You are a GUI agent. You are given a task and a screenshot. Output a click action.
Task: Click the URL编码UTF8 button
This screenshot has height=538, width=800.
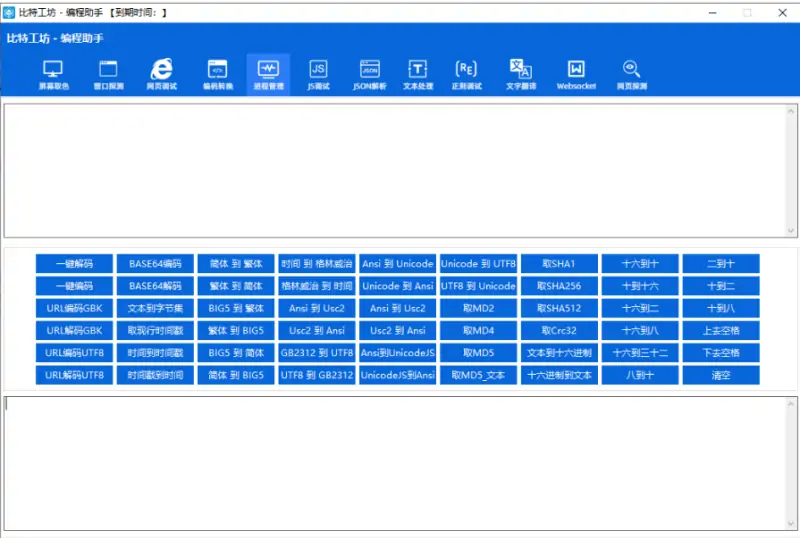click(x=74, y=353)
